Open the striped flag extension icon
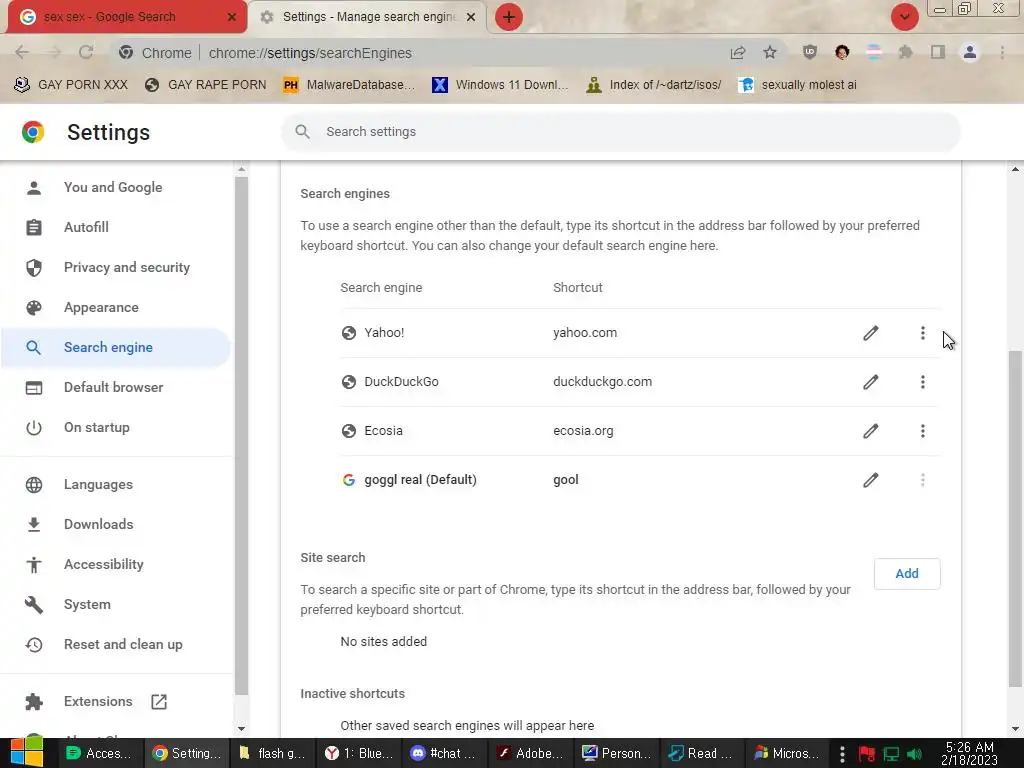The image size is (1024, 768). tap(874, 52)
